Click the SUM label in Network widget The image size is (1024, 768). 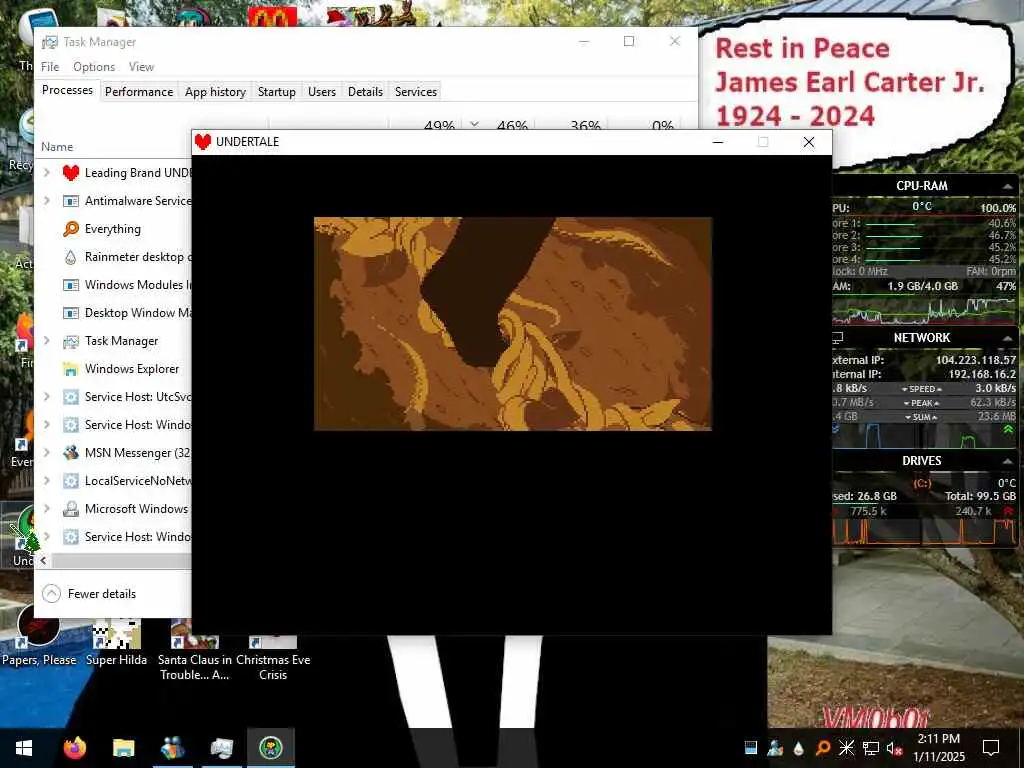[x=921, y=417]
